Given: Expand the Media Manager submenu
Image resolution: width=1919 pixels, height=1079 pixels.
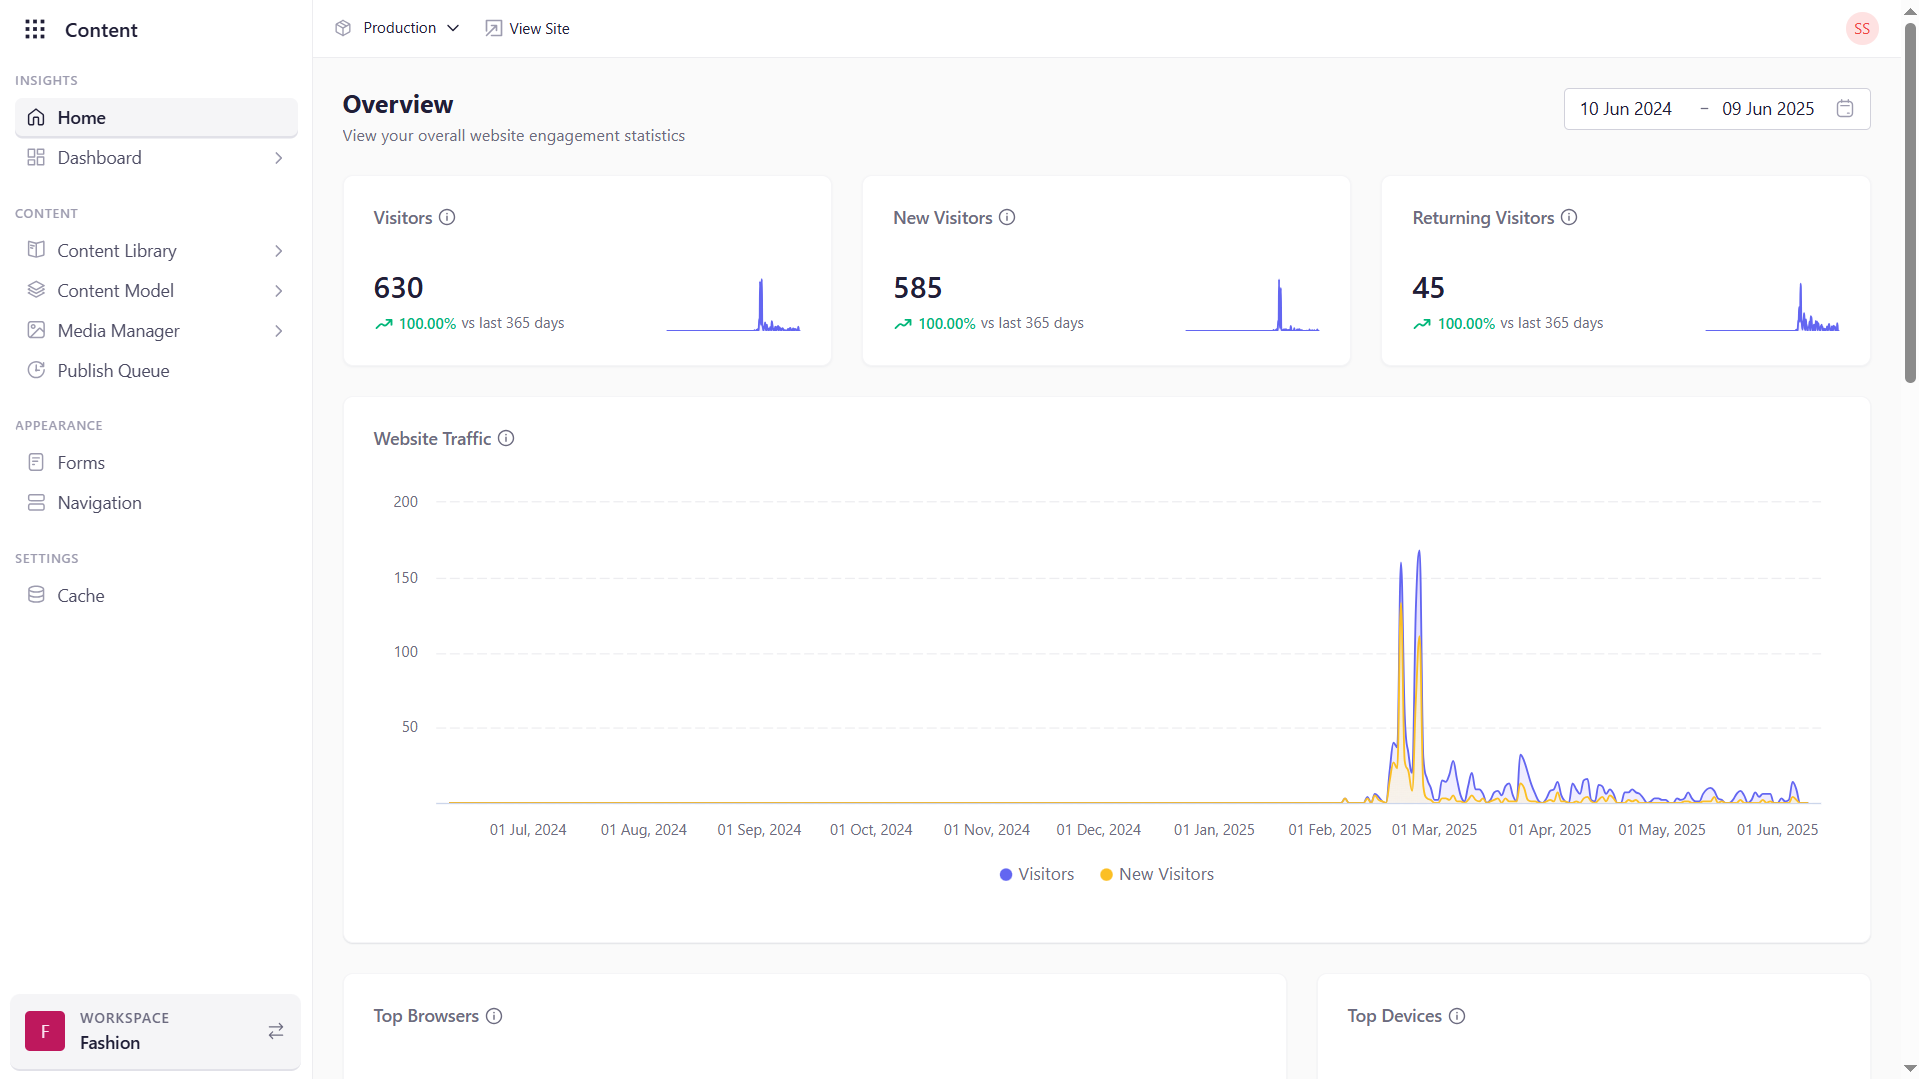Looking at the screenshot, I should point(278,331).
